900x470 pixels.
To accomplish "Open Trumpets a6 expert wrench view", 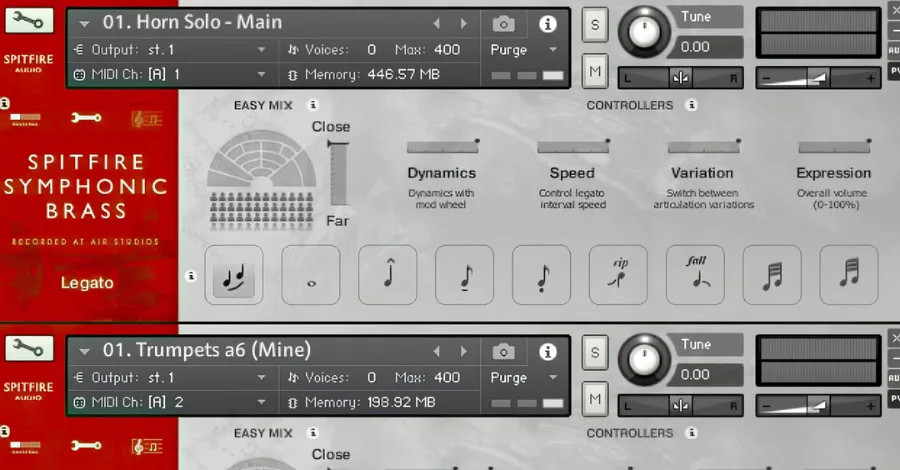I will 86,445.
